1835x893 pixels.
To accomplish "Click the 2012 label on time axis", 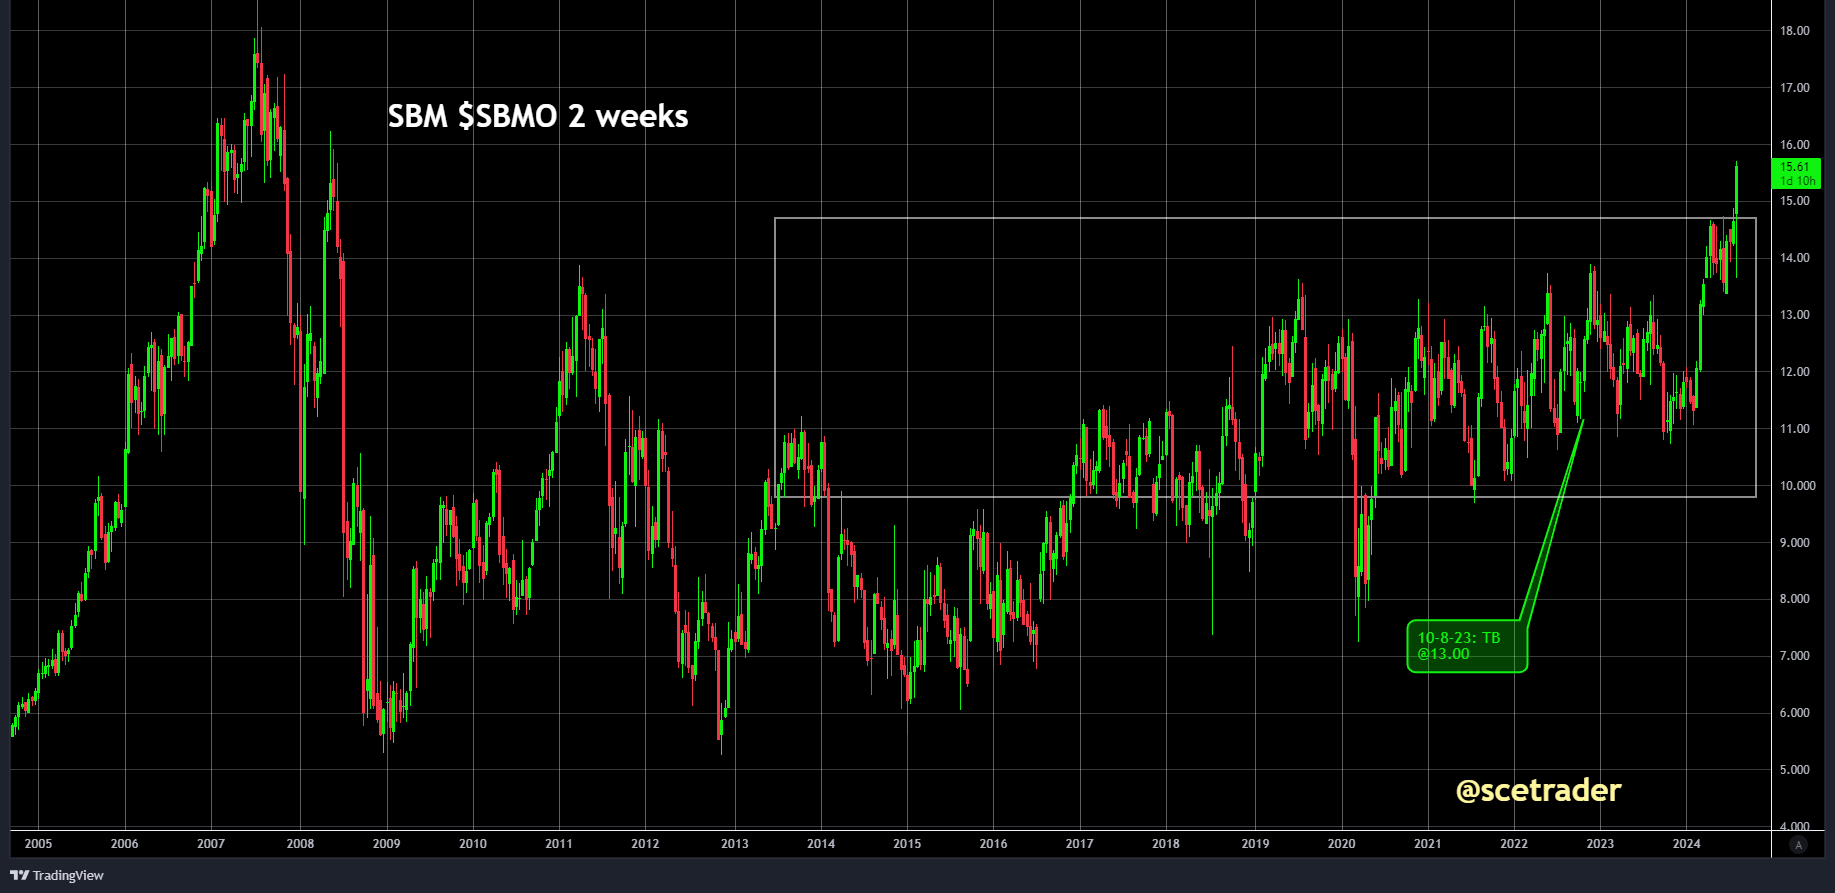I will (645, 844).
